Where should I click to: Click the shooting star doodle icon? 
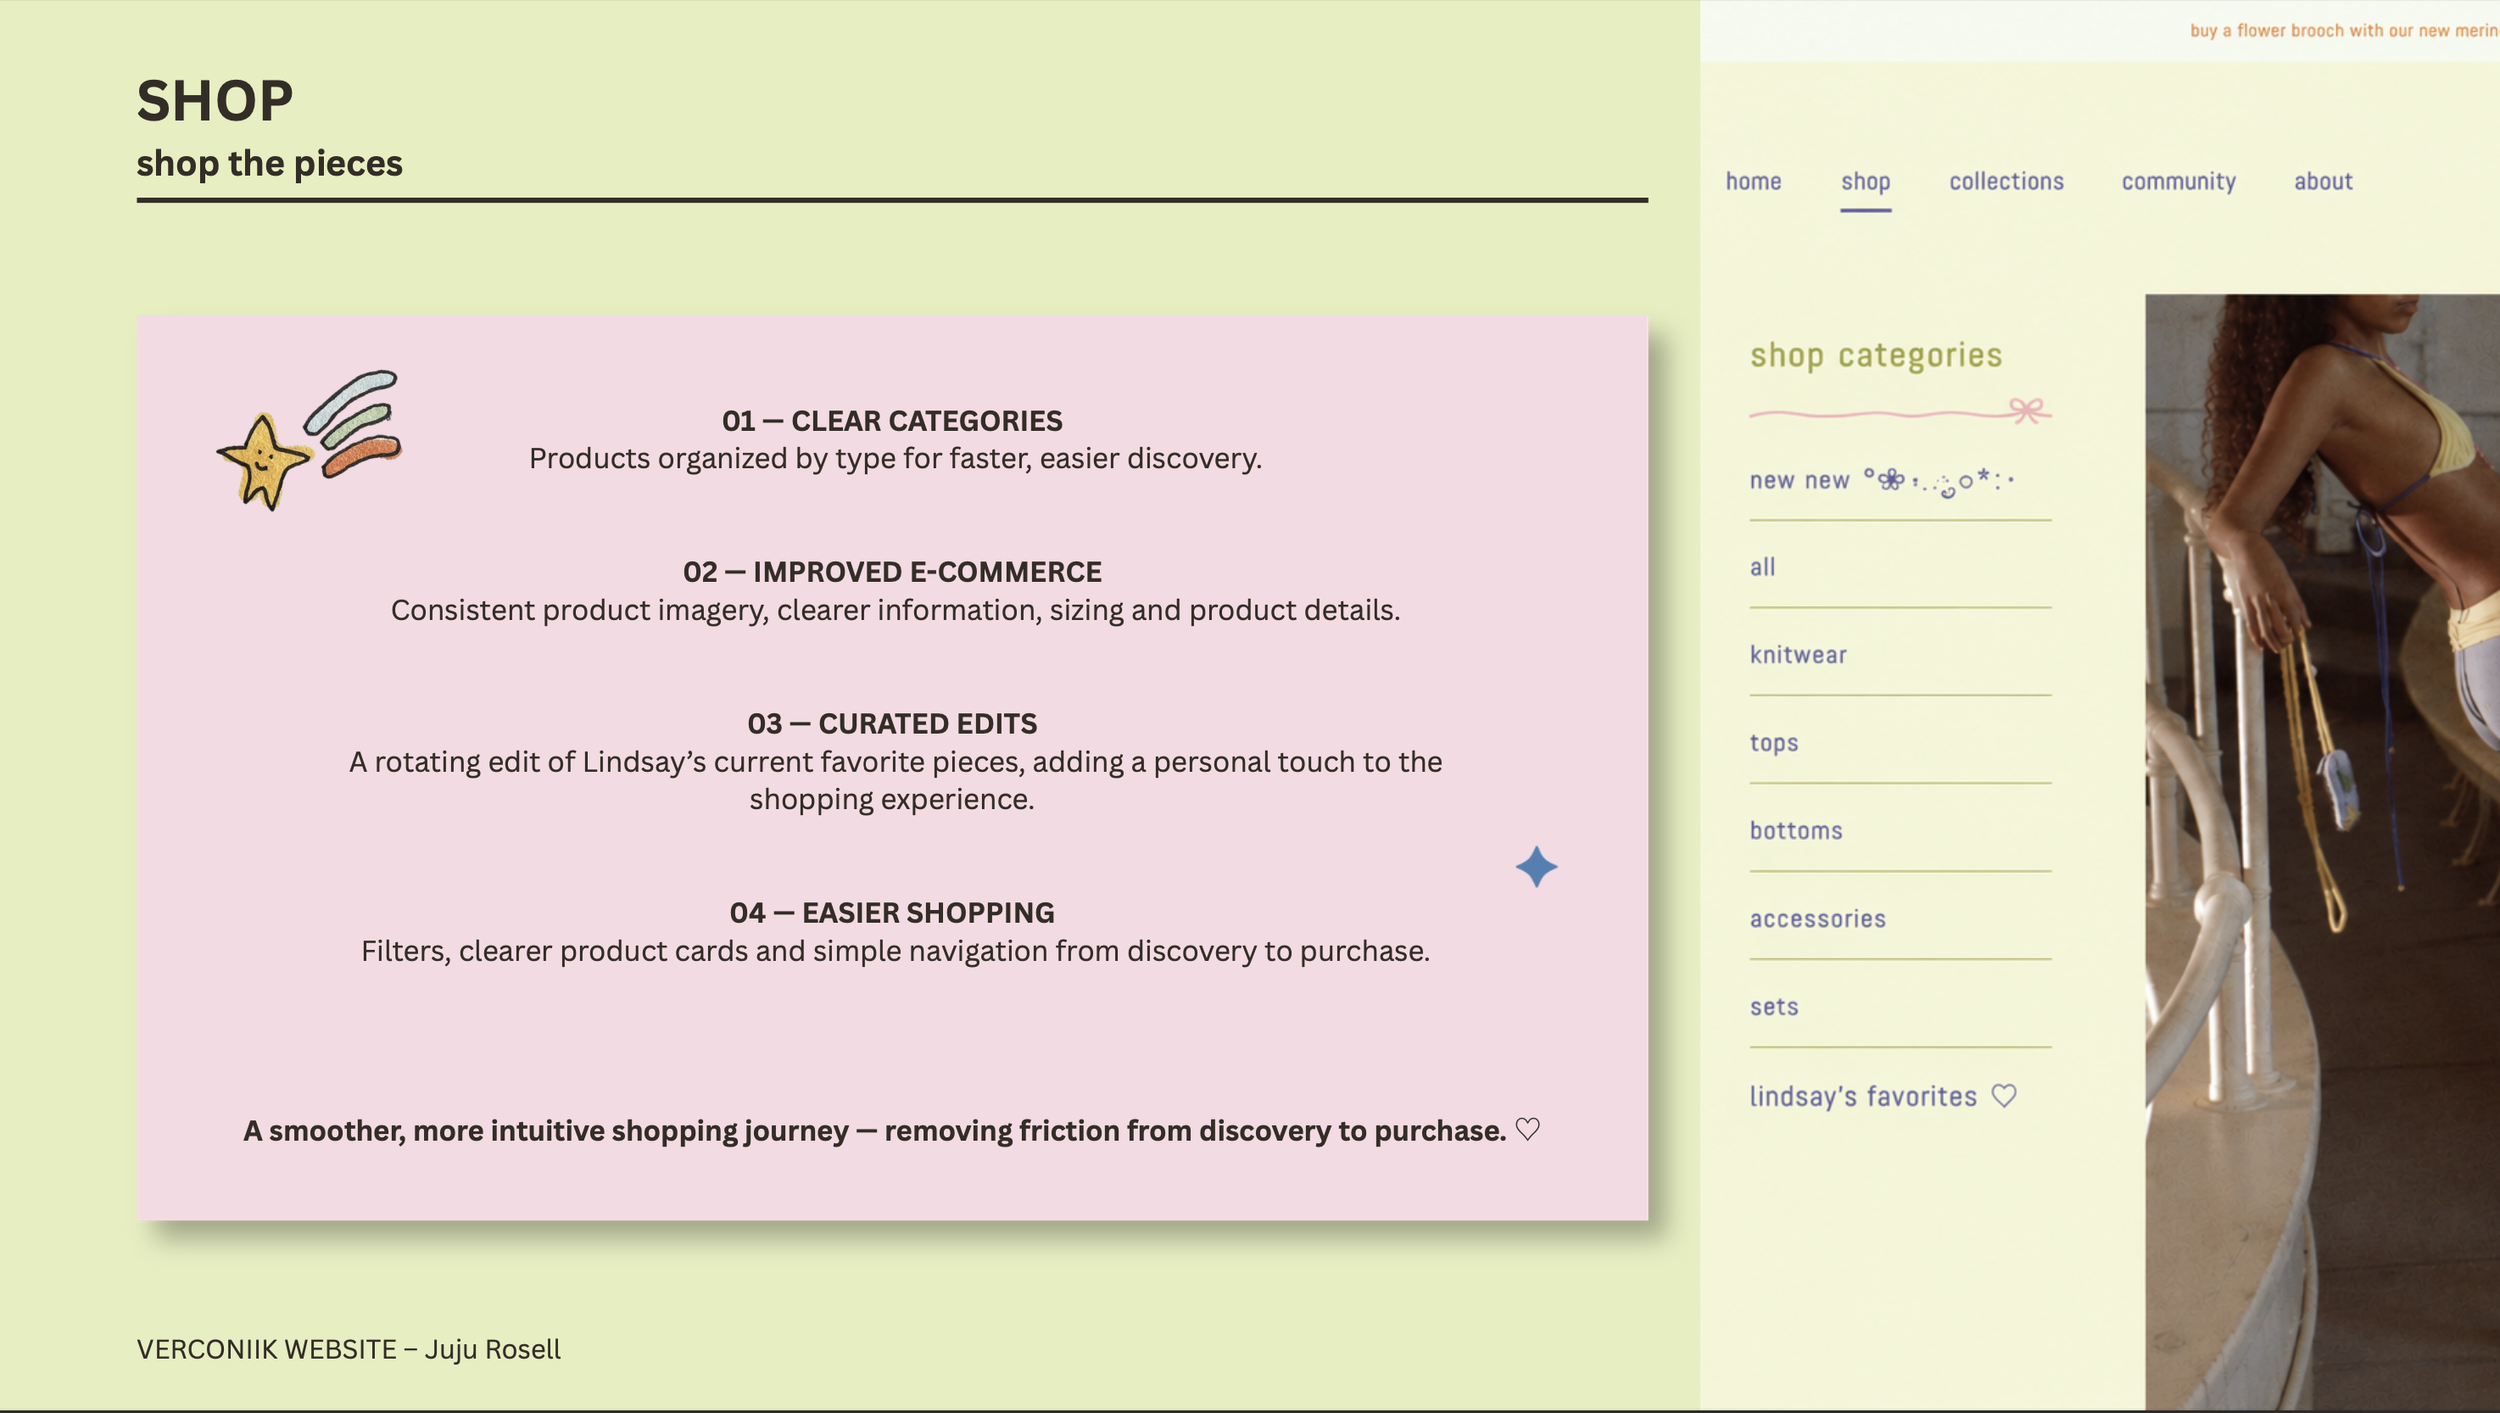tap(309, 440)
